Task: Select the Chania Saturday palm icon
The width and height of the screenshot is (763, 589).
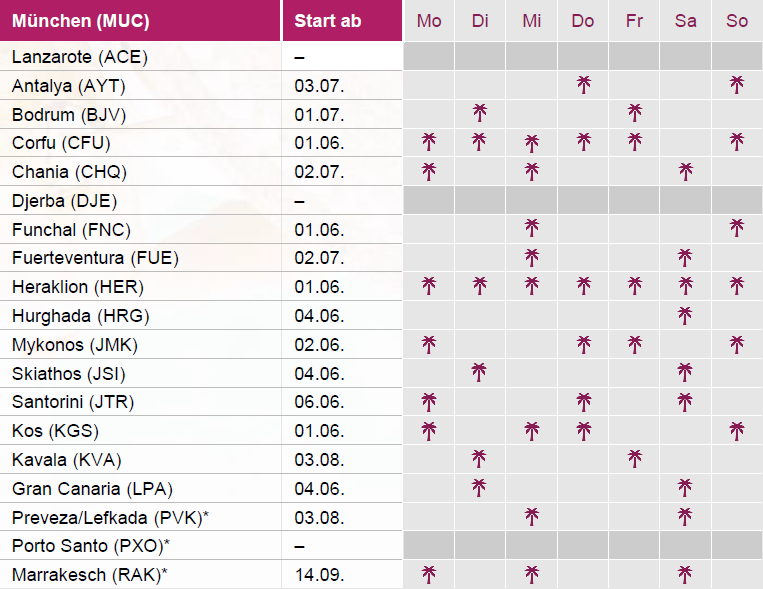Action: (685, 171)
